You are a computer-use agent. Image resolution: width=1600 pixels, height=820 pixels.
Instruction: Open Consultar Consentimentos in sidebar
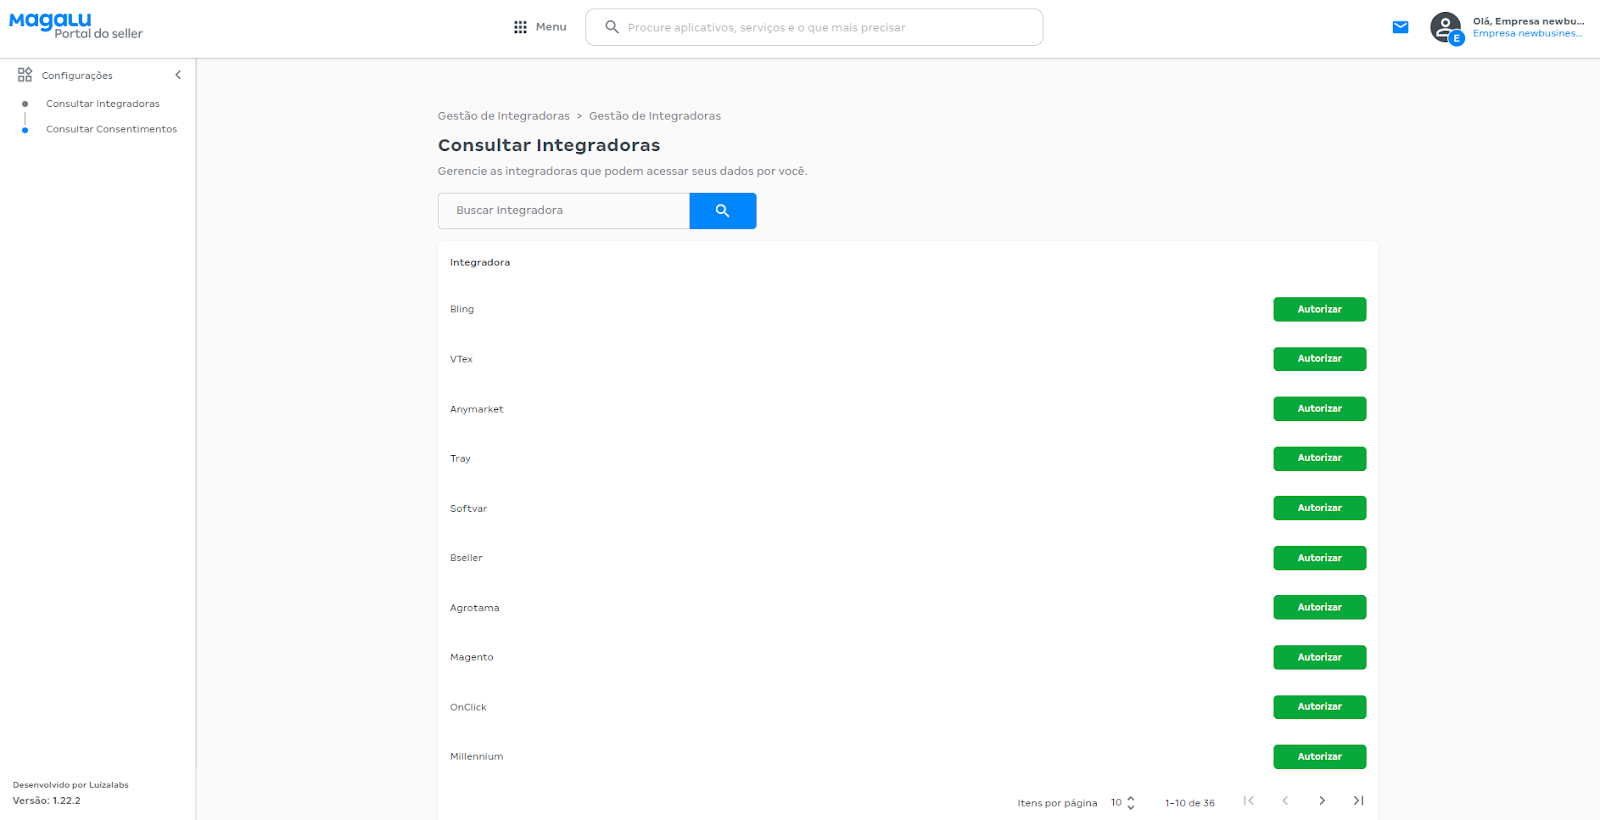coord(111,129)
